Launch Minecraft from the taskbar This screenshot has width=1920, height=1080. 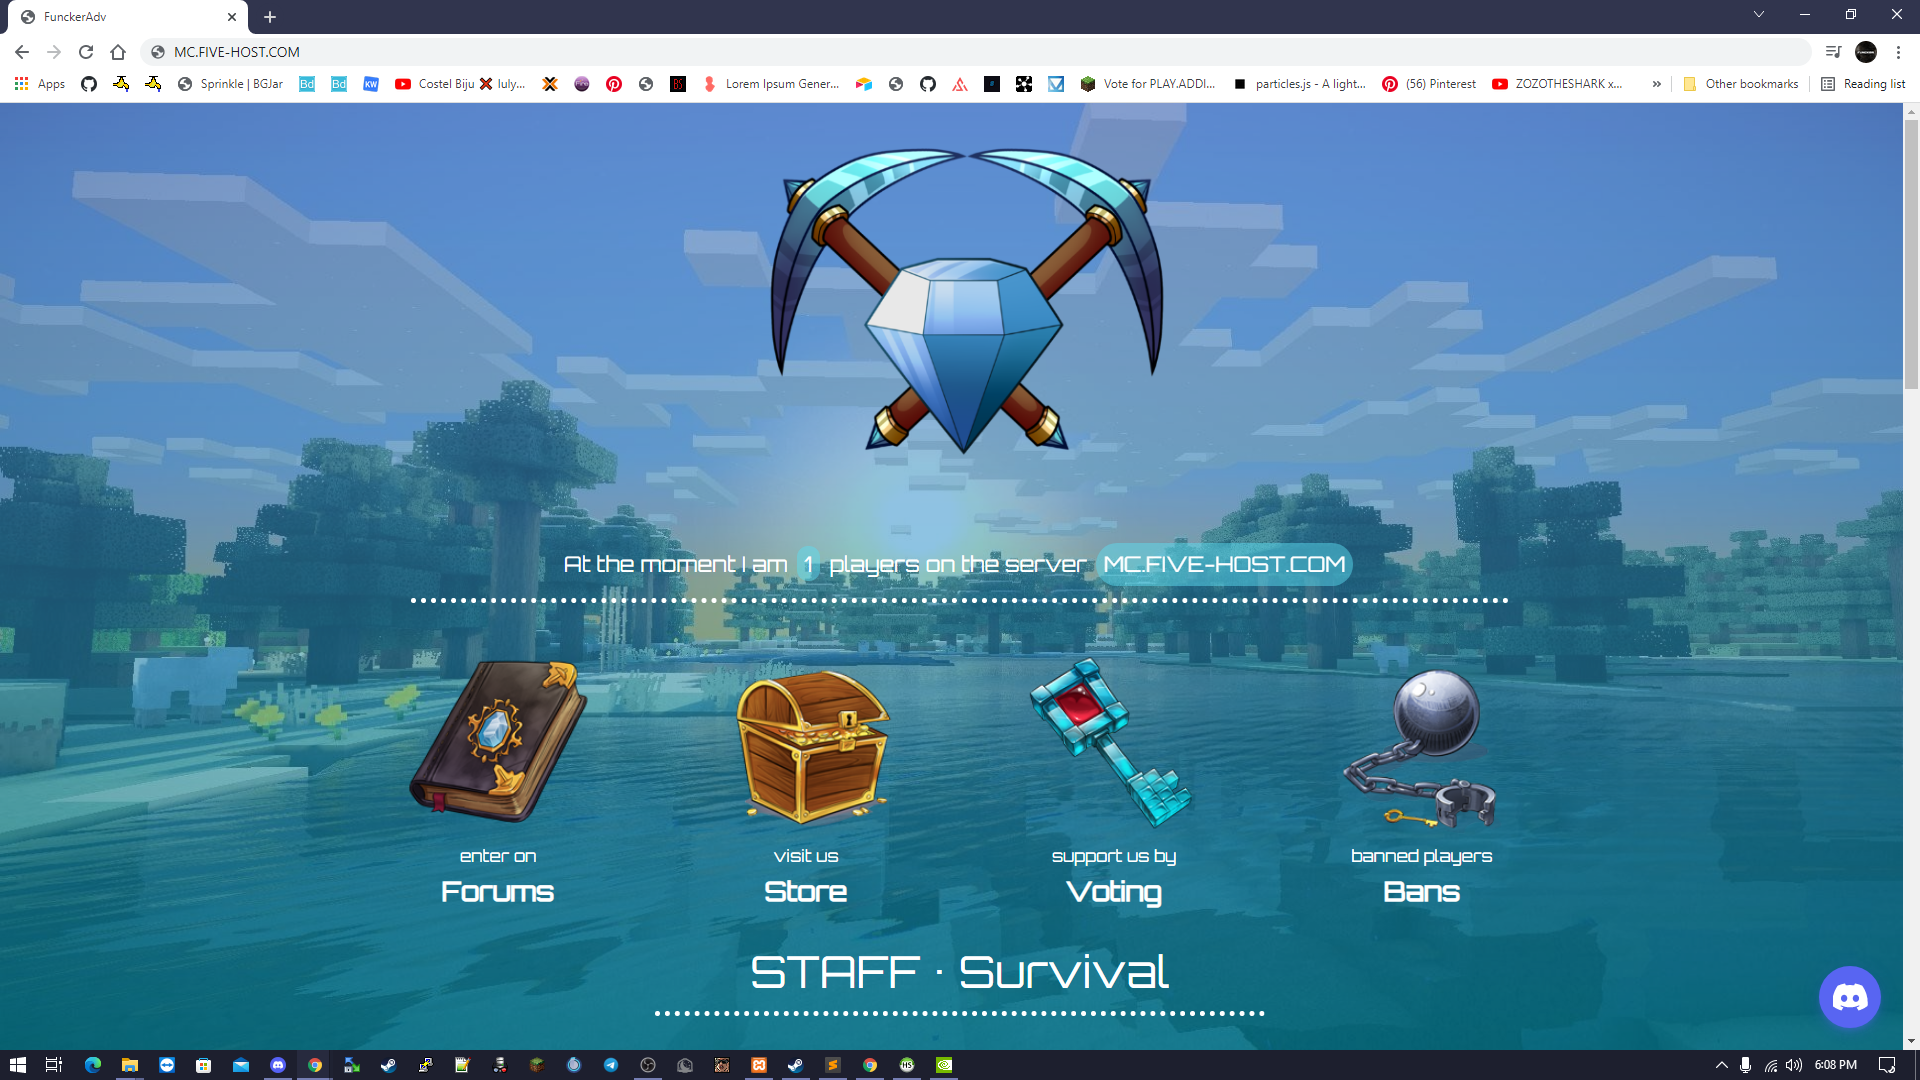[x=537, y=1065]
